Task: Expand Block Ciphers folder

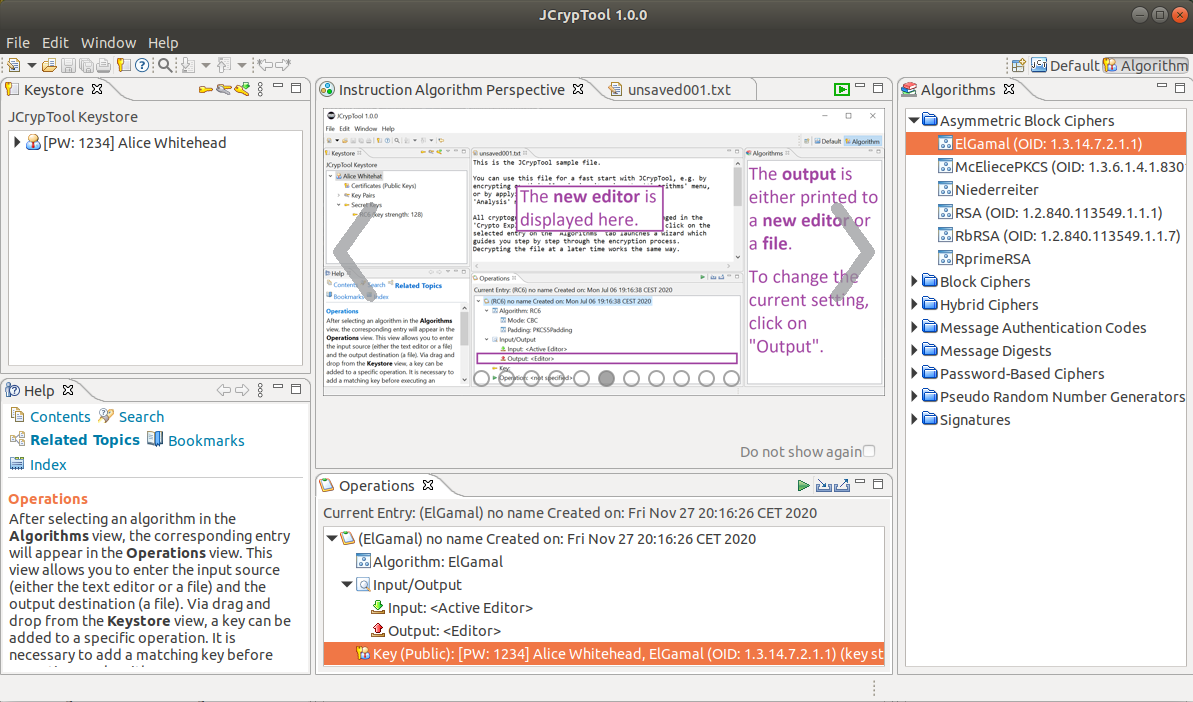Action: tap(914, 281)
